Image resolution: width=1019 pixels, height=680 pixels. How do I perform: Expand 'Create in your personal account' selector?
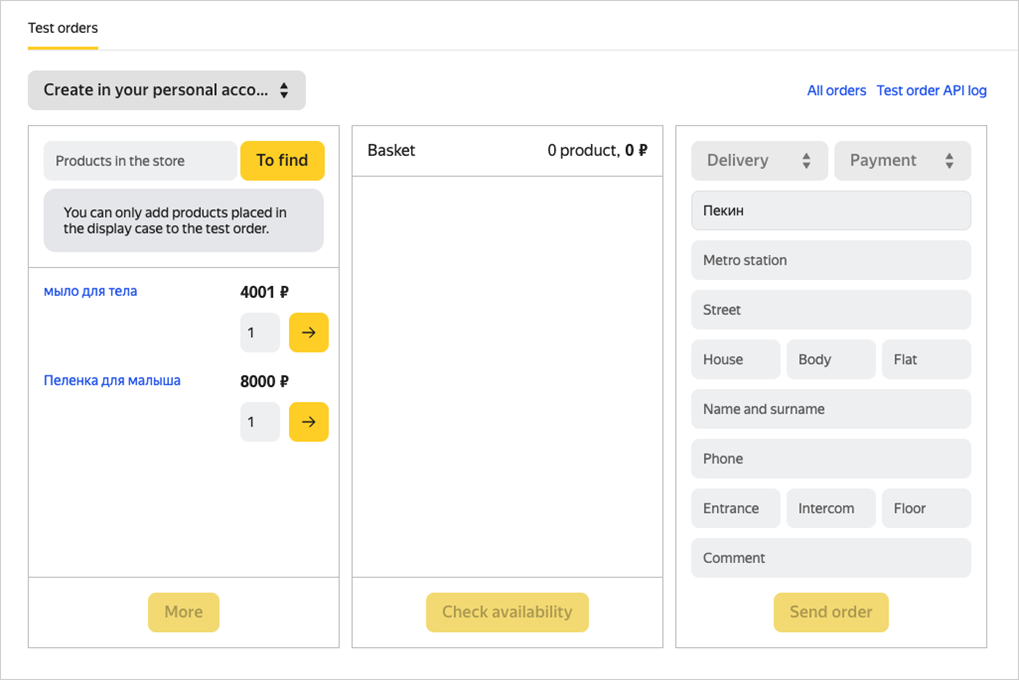point(166,90)
